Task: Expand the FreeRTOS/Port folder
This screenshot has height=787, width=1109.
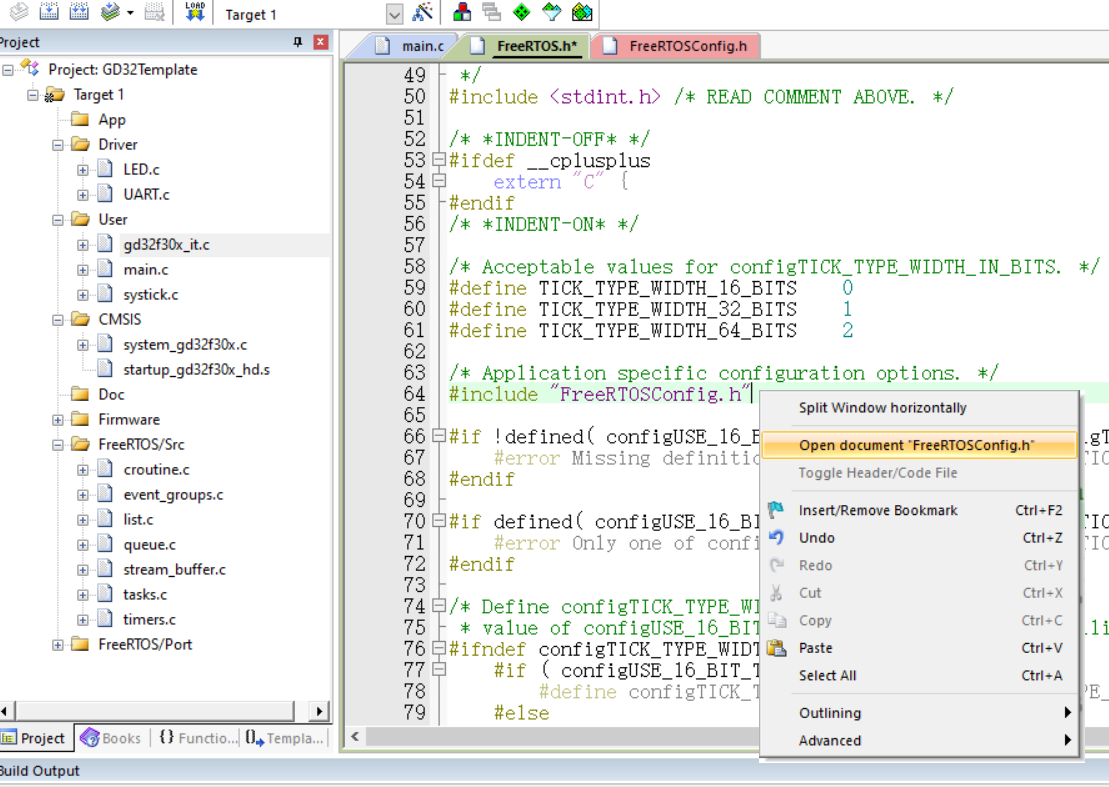Action: 58,645
